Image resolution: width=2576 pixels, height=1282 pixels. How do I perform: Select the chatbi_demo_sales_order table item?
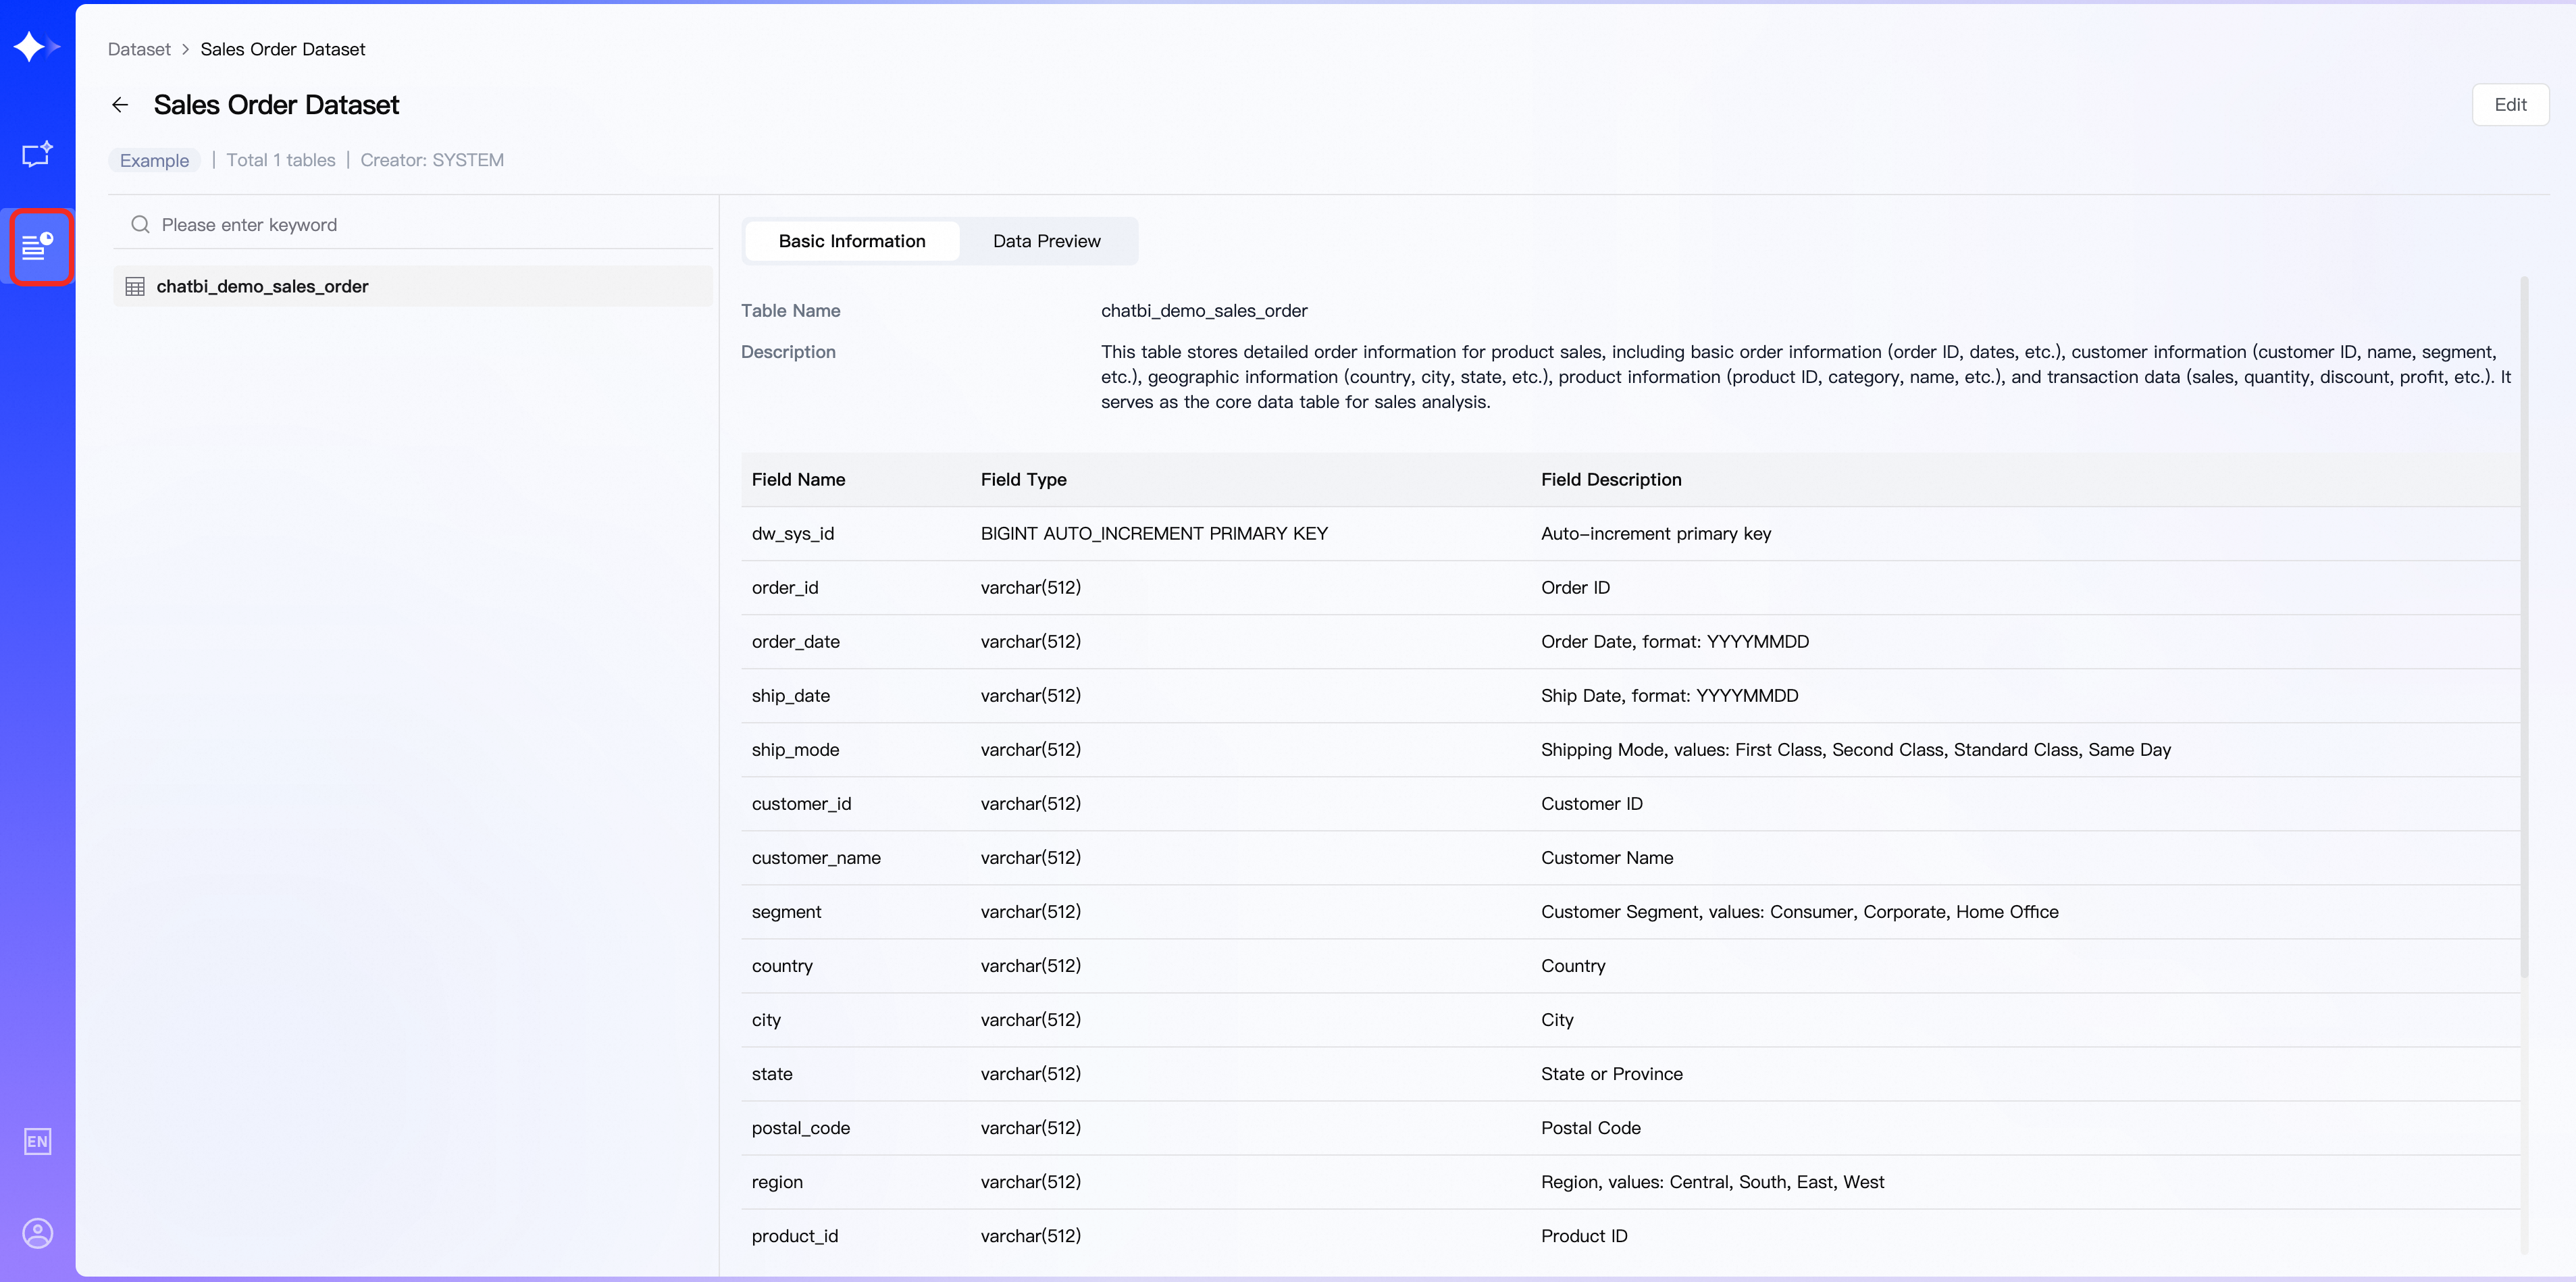pos(262,287)
